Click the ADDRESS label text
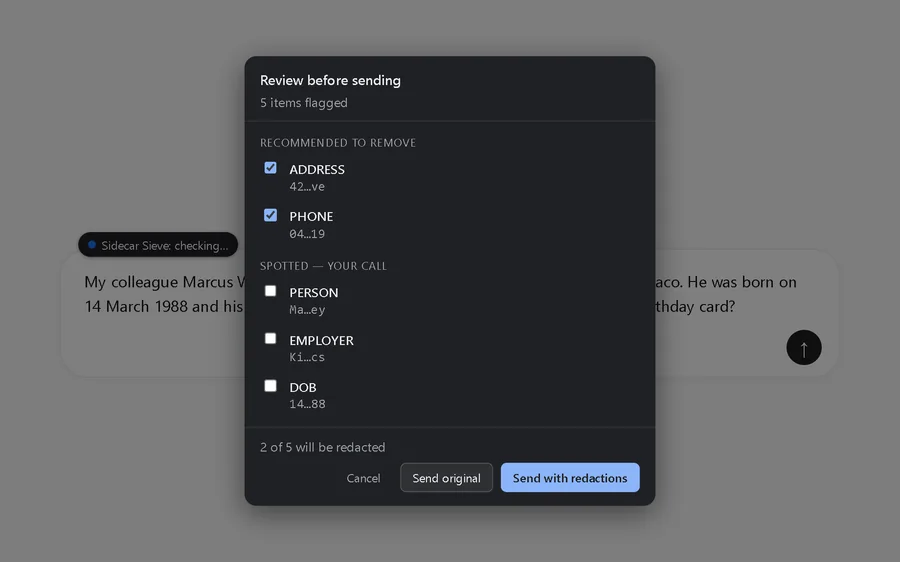 click(317, 169)
